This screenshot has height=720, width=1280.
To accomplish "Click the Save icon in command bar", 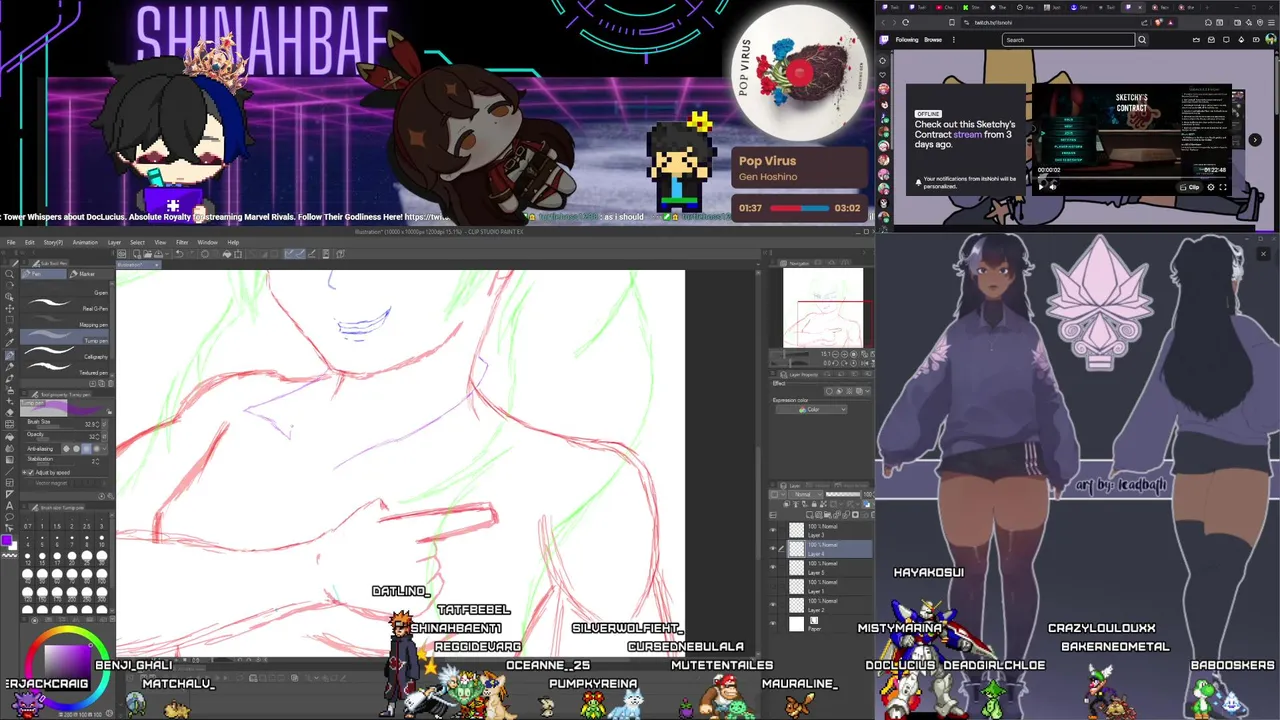I will (x=158, y=254).
